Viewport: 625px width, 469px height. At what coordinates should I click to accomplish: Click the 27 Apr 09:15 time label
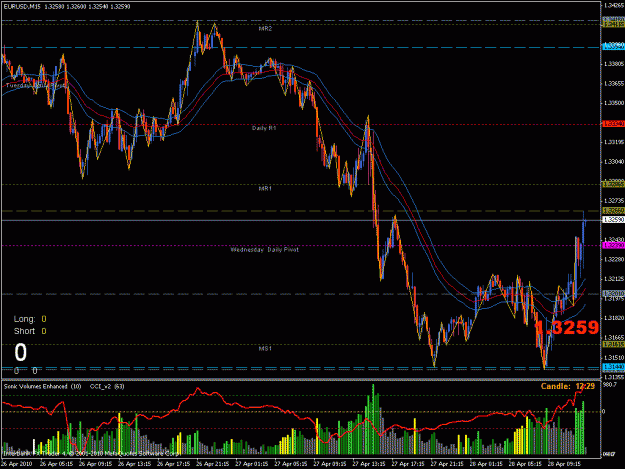pos(330,464)
